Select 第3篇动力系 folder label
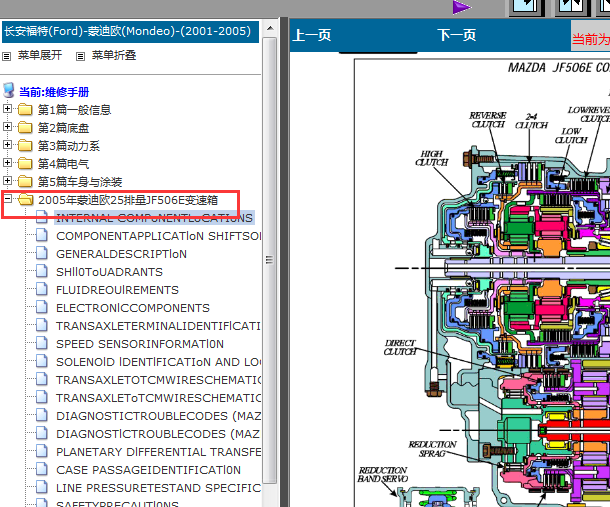The width and height of the screenshot is (610, 507). (x=68, y=146)
